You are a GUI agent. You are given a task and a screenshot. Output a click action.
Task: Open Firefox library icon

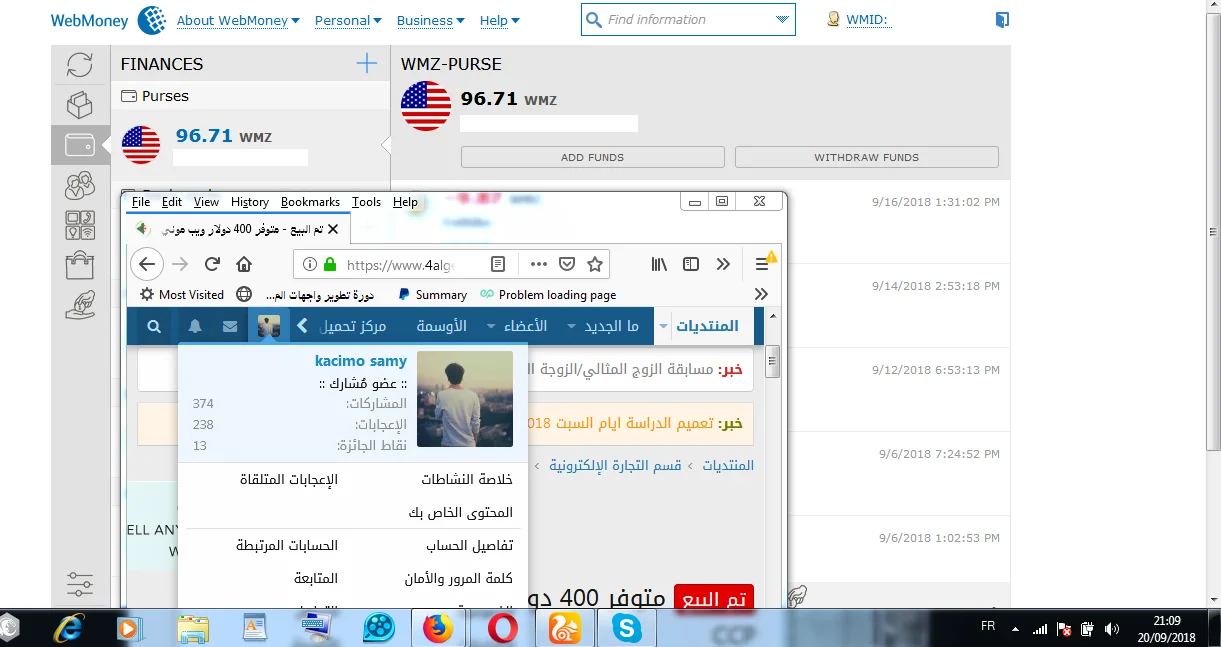point(659,264)
